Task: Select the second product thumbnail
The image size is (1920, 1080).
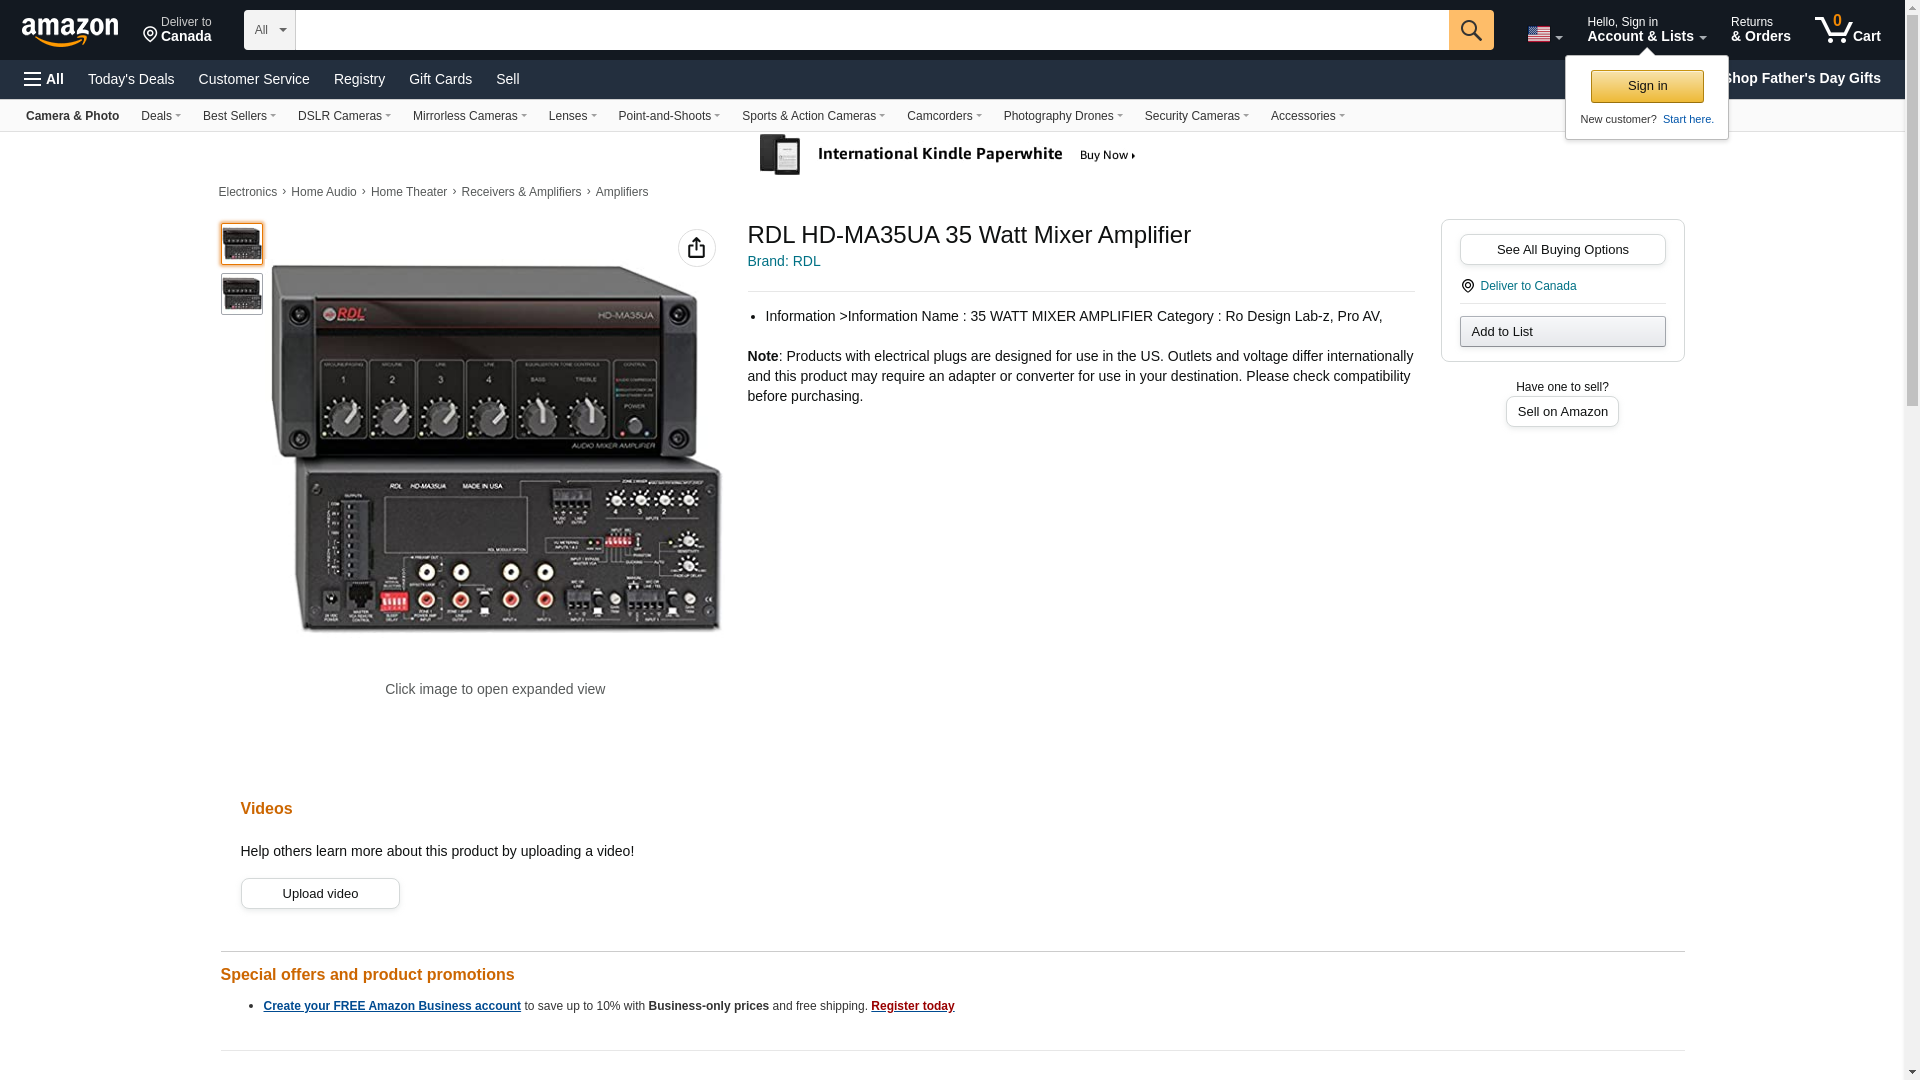Action: (x=242, y=294)
